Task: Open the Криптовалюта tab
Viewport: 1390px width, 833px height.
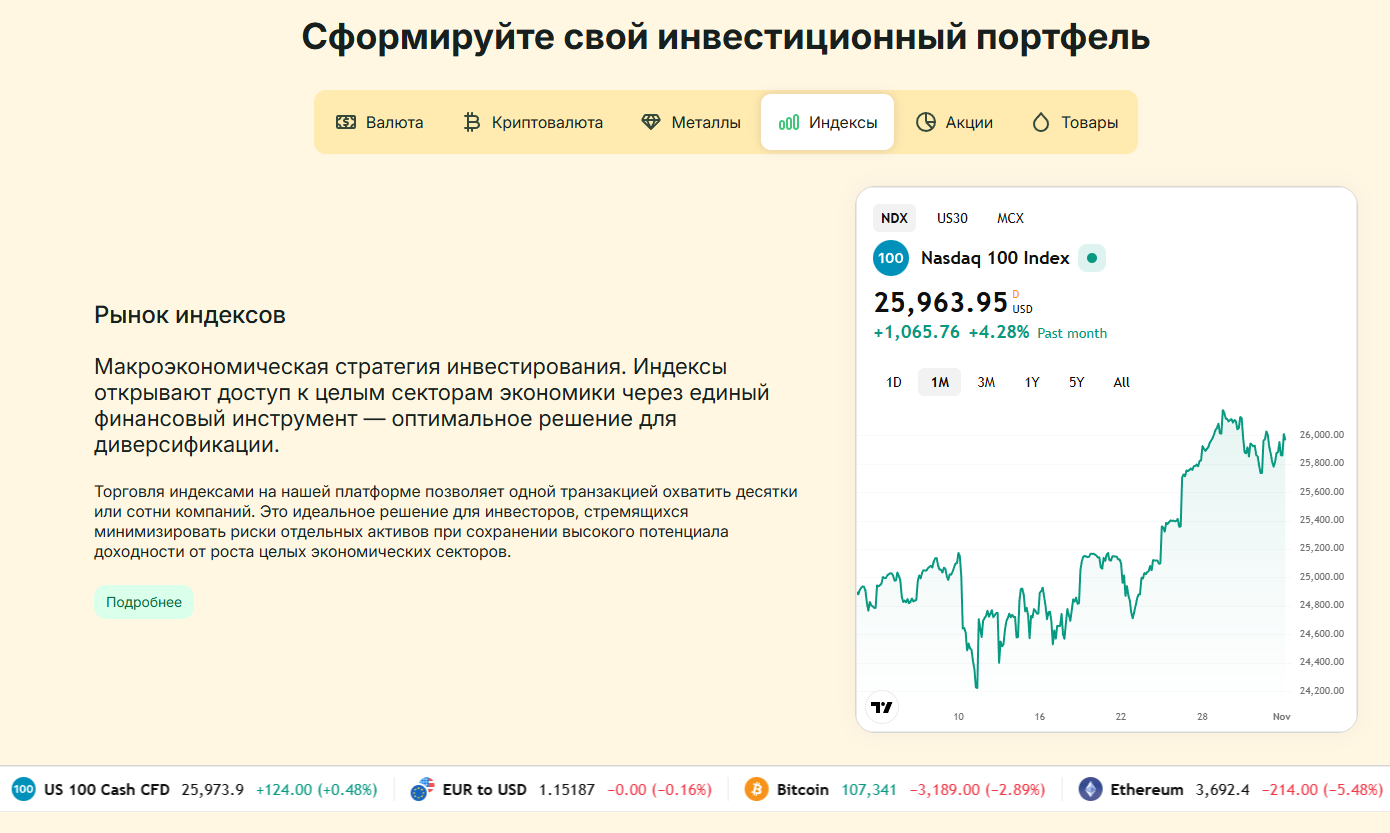Action: tap(533, 122)
